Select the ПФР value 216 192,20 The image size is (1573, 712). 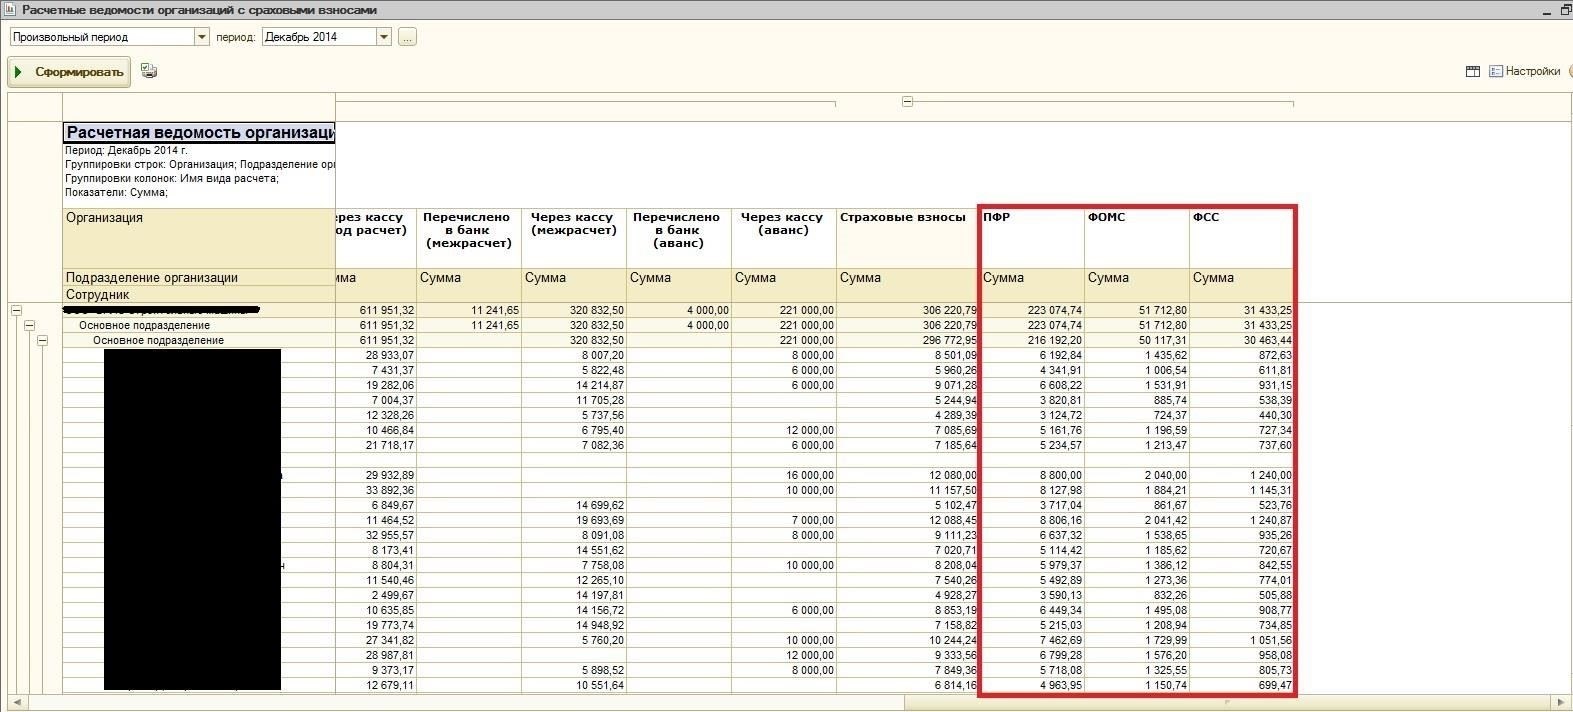click(1031, 341)
